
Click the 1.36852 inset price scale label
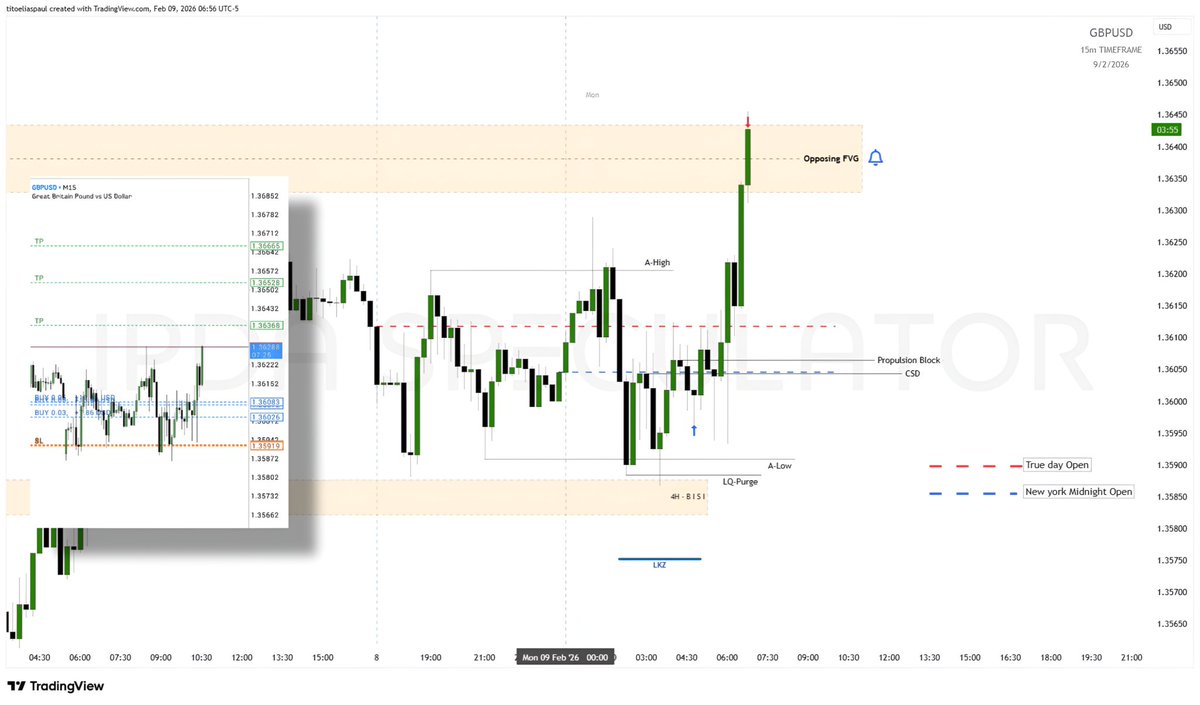(265, 196)
